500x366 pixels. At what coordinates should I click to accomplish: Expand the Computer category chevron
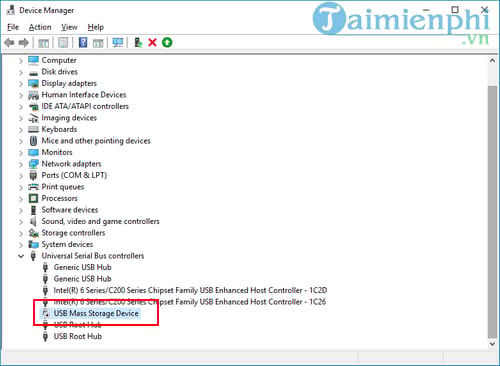[21, 61]
